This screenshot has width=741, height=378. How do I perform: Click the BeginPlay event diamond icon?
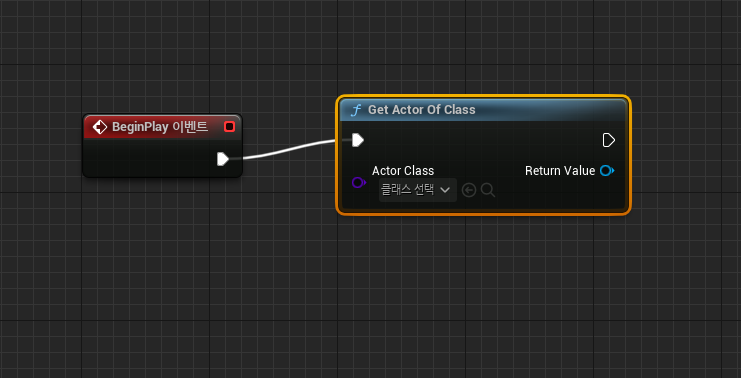pyautogui.click(x=100, y=127)
